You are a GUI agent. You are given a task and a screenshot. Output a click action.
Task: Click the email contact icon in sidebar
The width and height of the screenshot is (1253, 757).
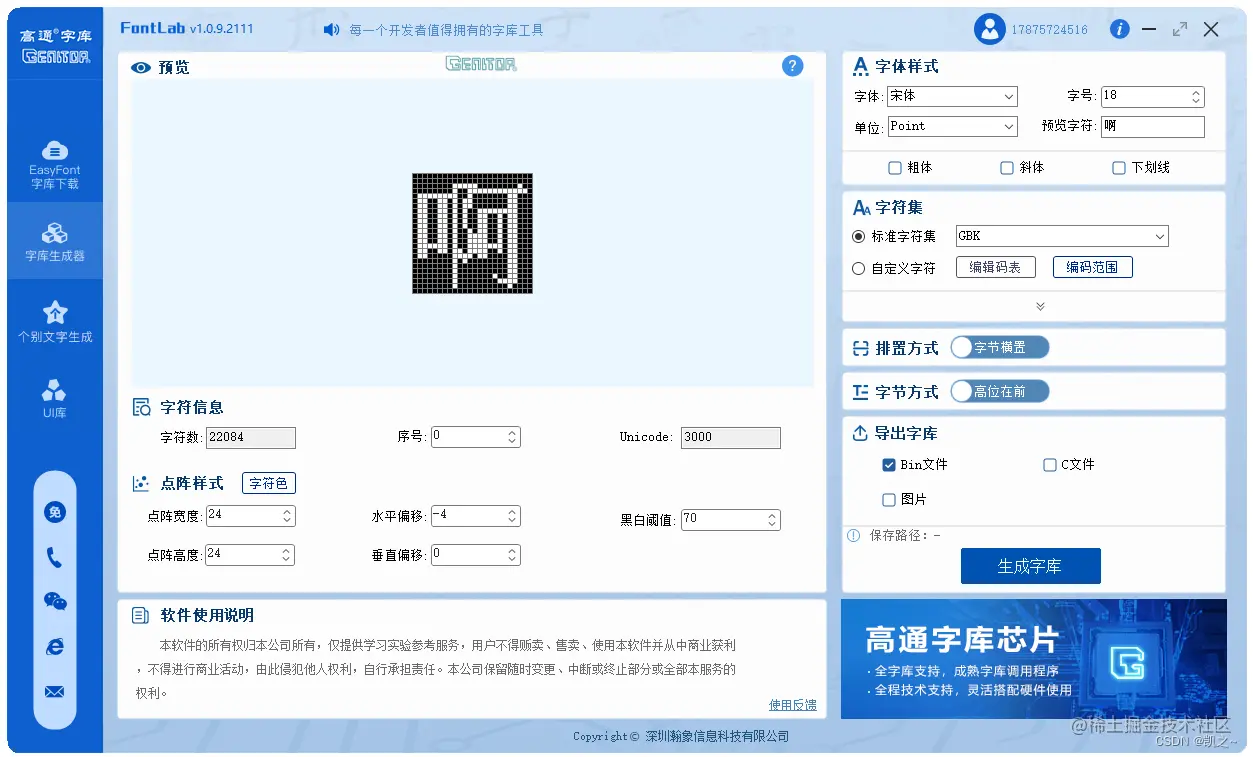[x=54, y=691]
